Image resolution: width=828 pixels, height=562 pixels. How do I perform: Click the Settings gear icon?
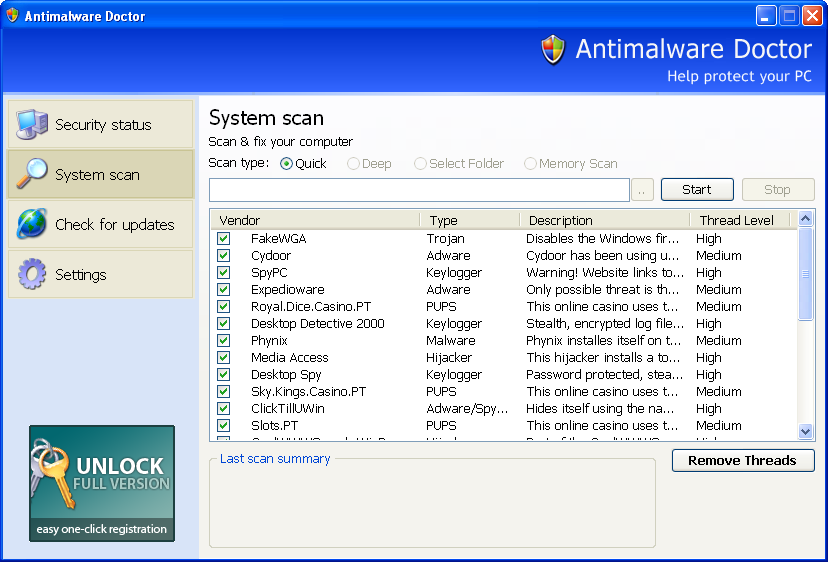[x=32, y=274]
